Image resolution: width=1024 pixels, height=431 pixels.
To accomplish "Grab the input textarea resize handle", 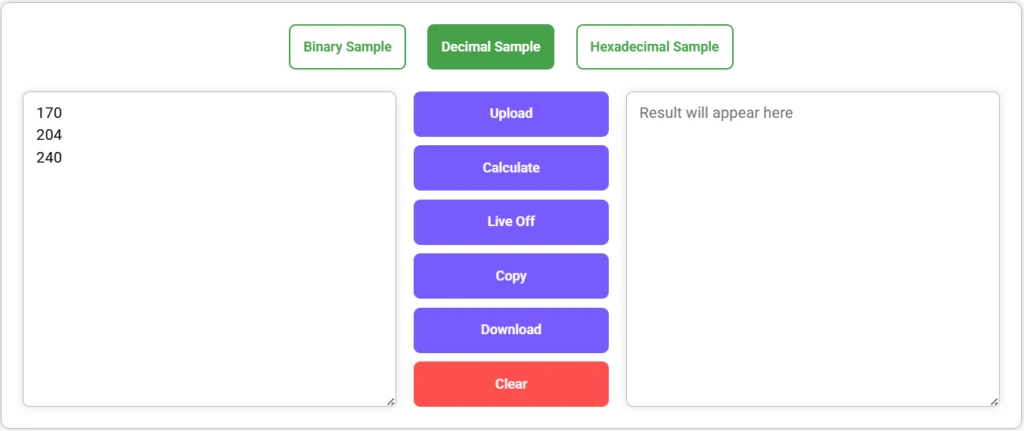I will pyautogui.click(x=390, y=401).
